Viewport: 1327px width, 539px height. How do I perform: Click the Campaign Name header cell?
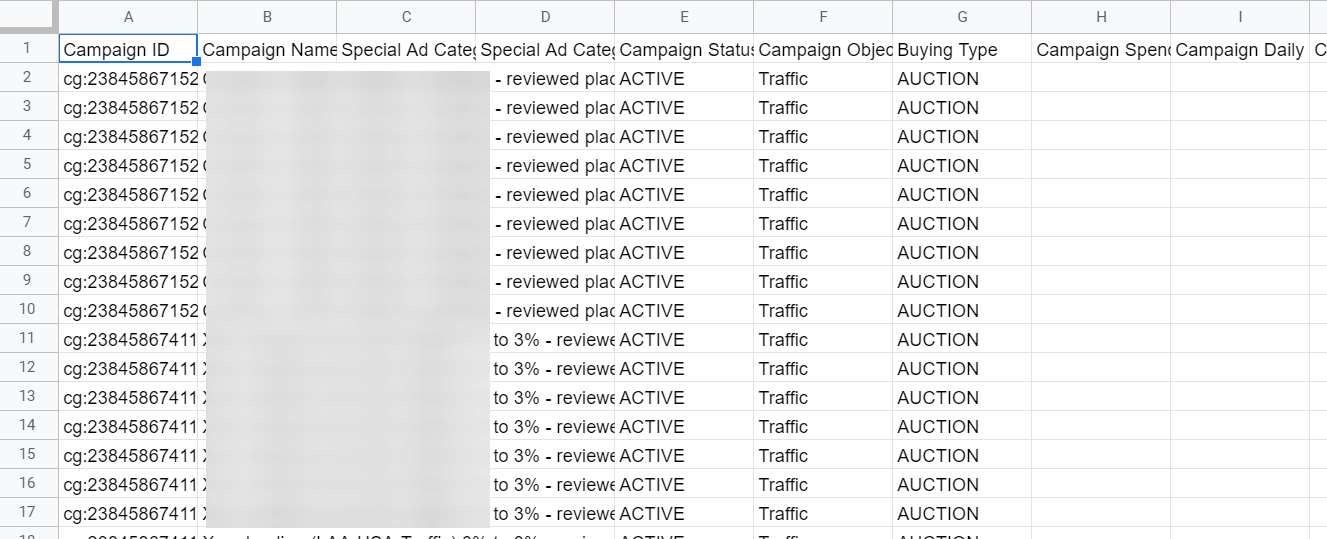click(x=267, y=49)
